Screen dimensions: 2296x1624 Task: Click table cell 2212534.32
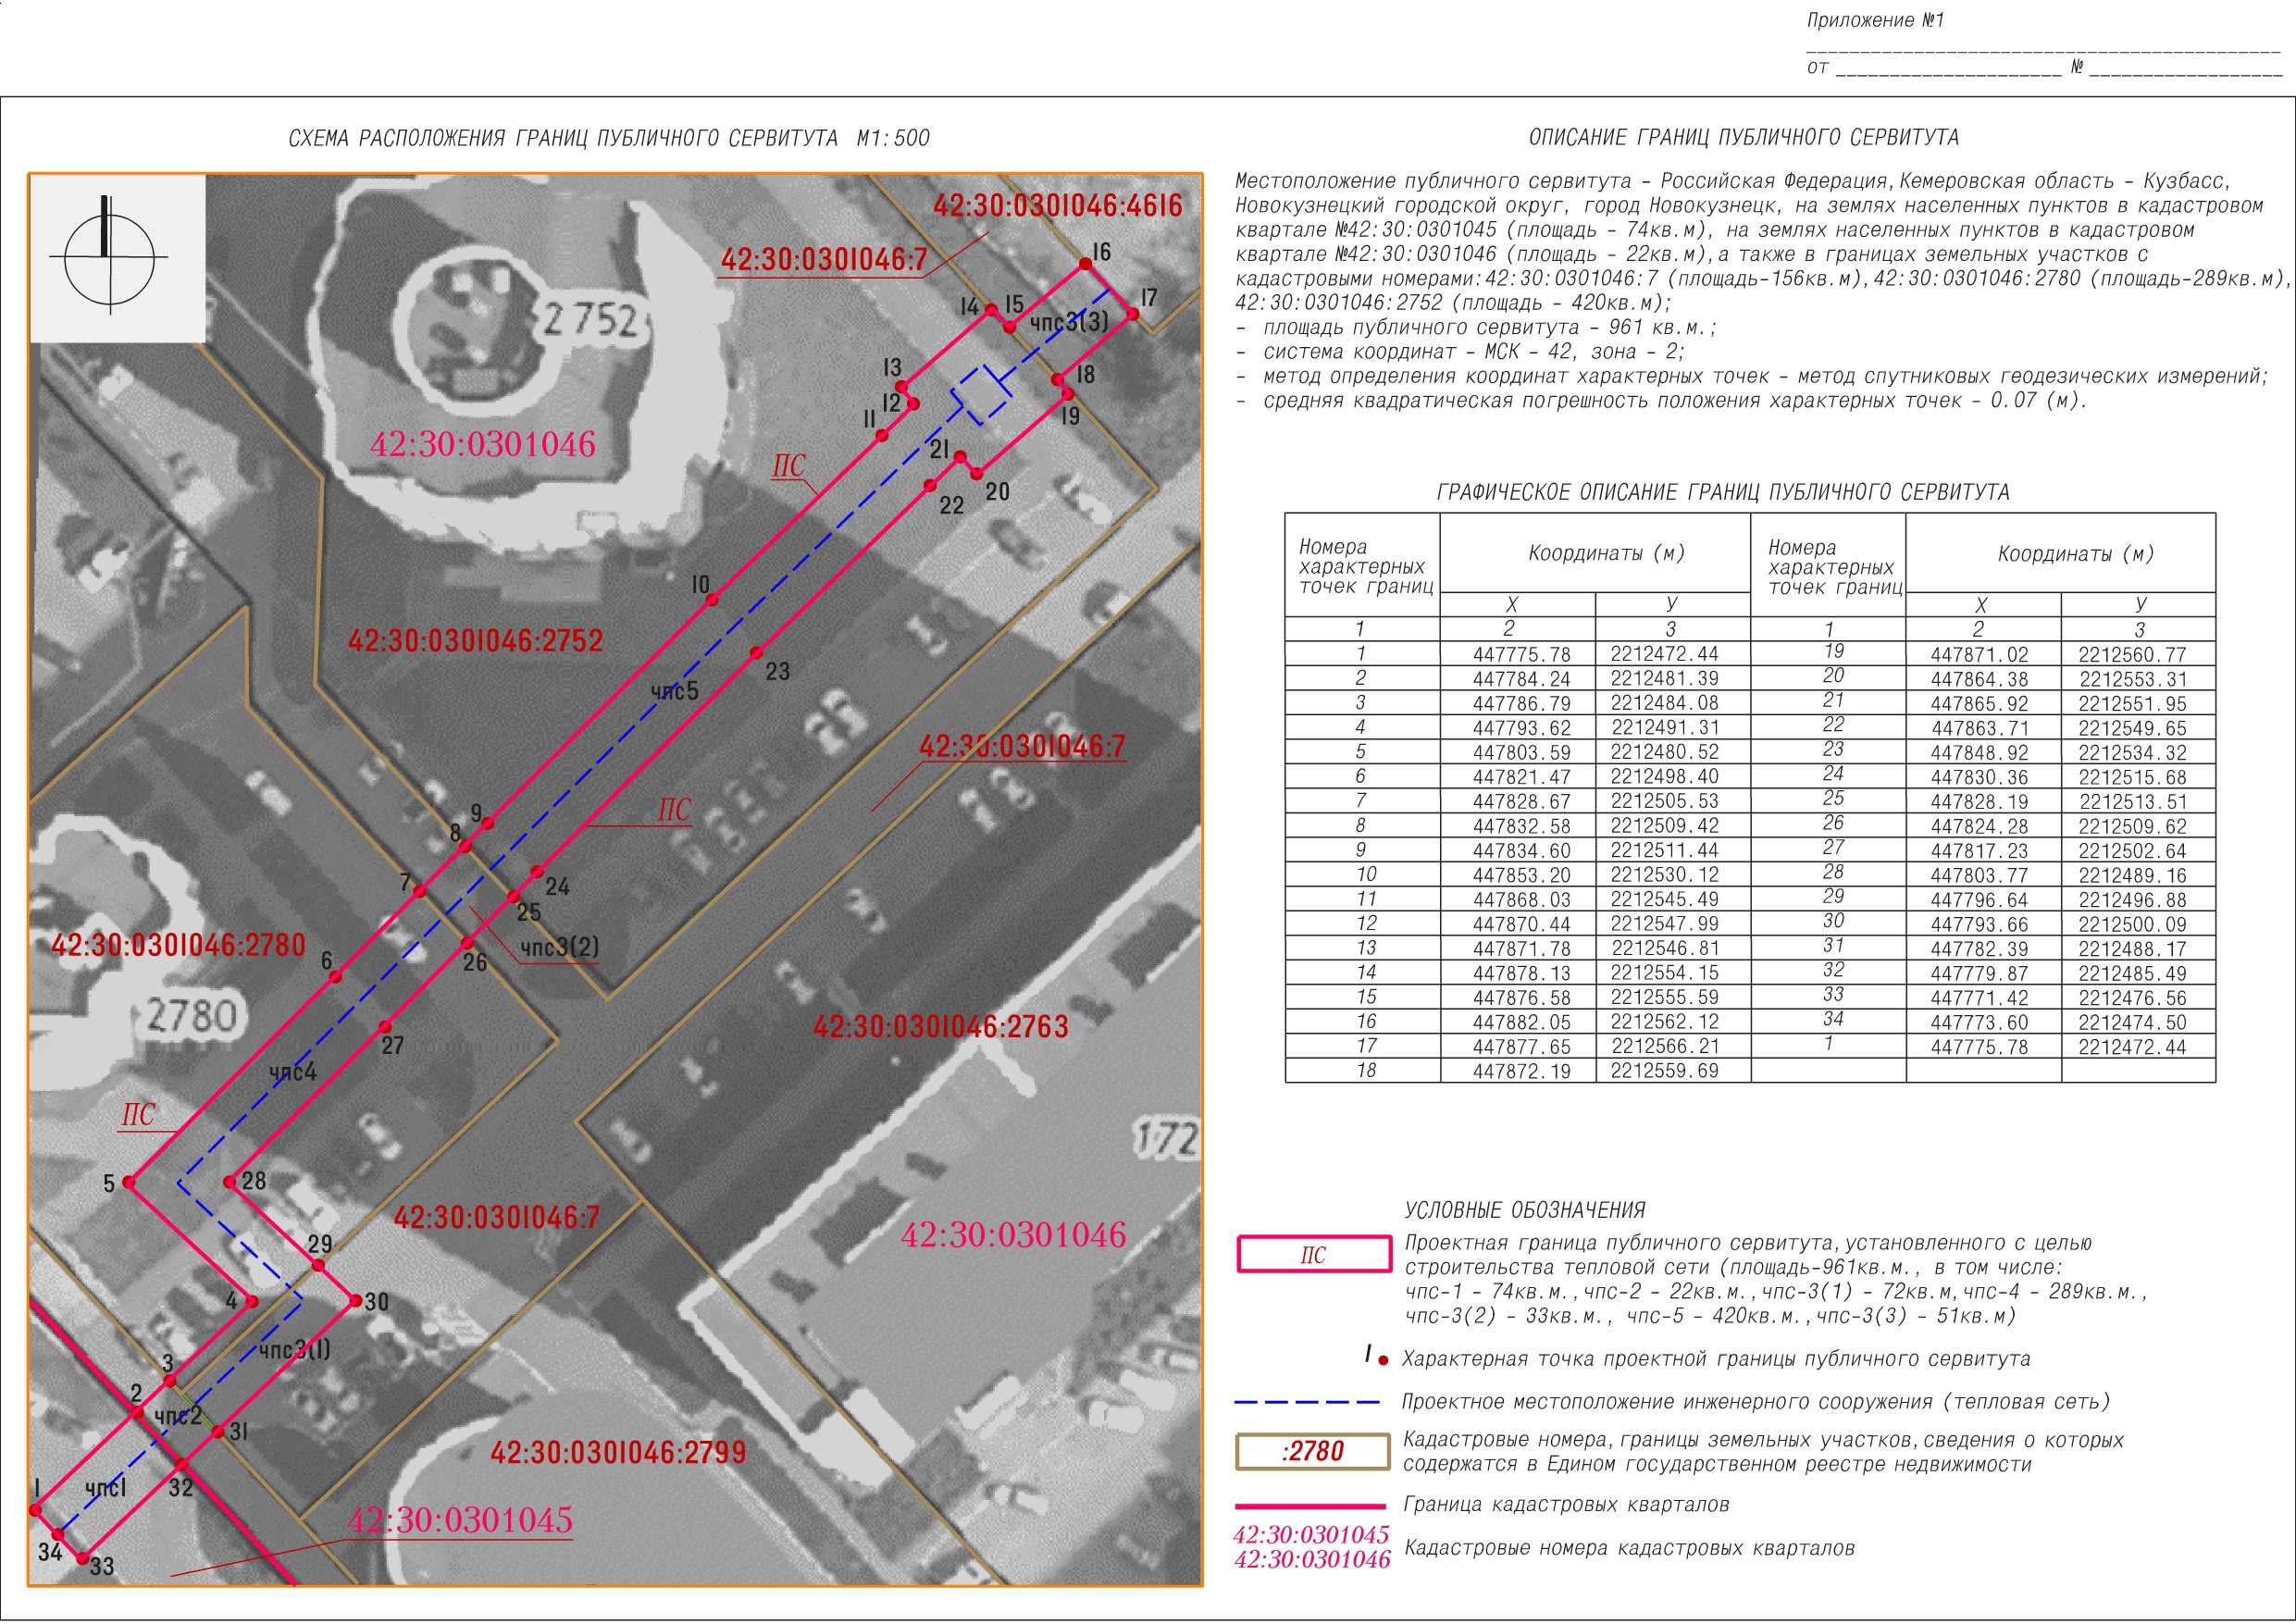click(x=2132, y=753)
